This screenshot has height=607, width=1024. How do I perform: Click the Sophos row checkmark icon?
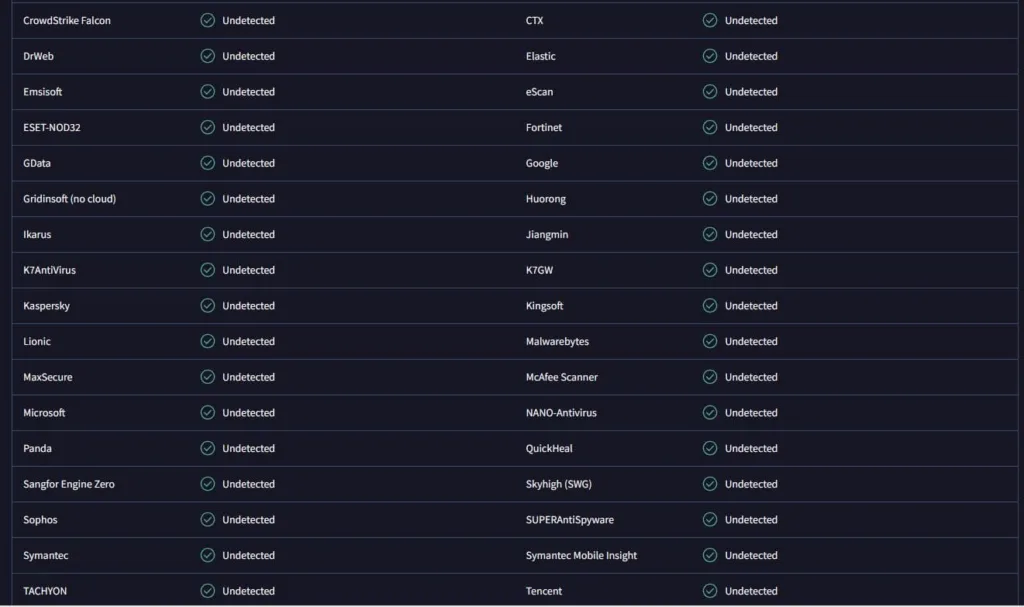208,520
